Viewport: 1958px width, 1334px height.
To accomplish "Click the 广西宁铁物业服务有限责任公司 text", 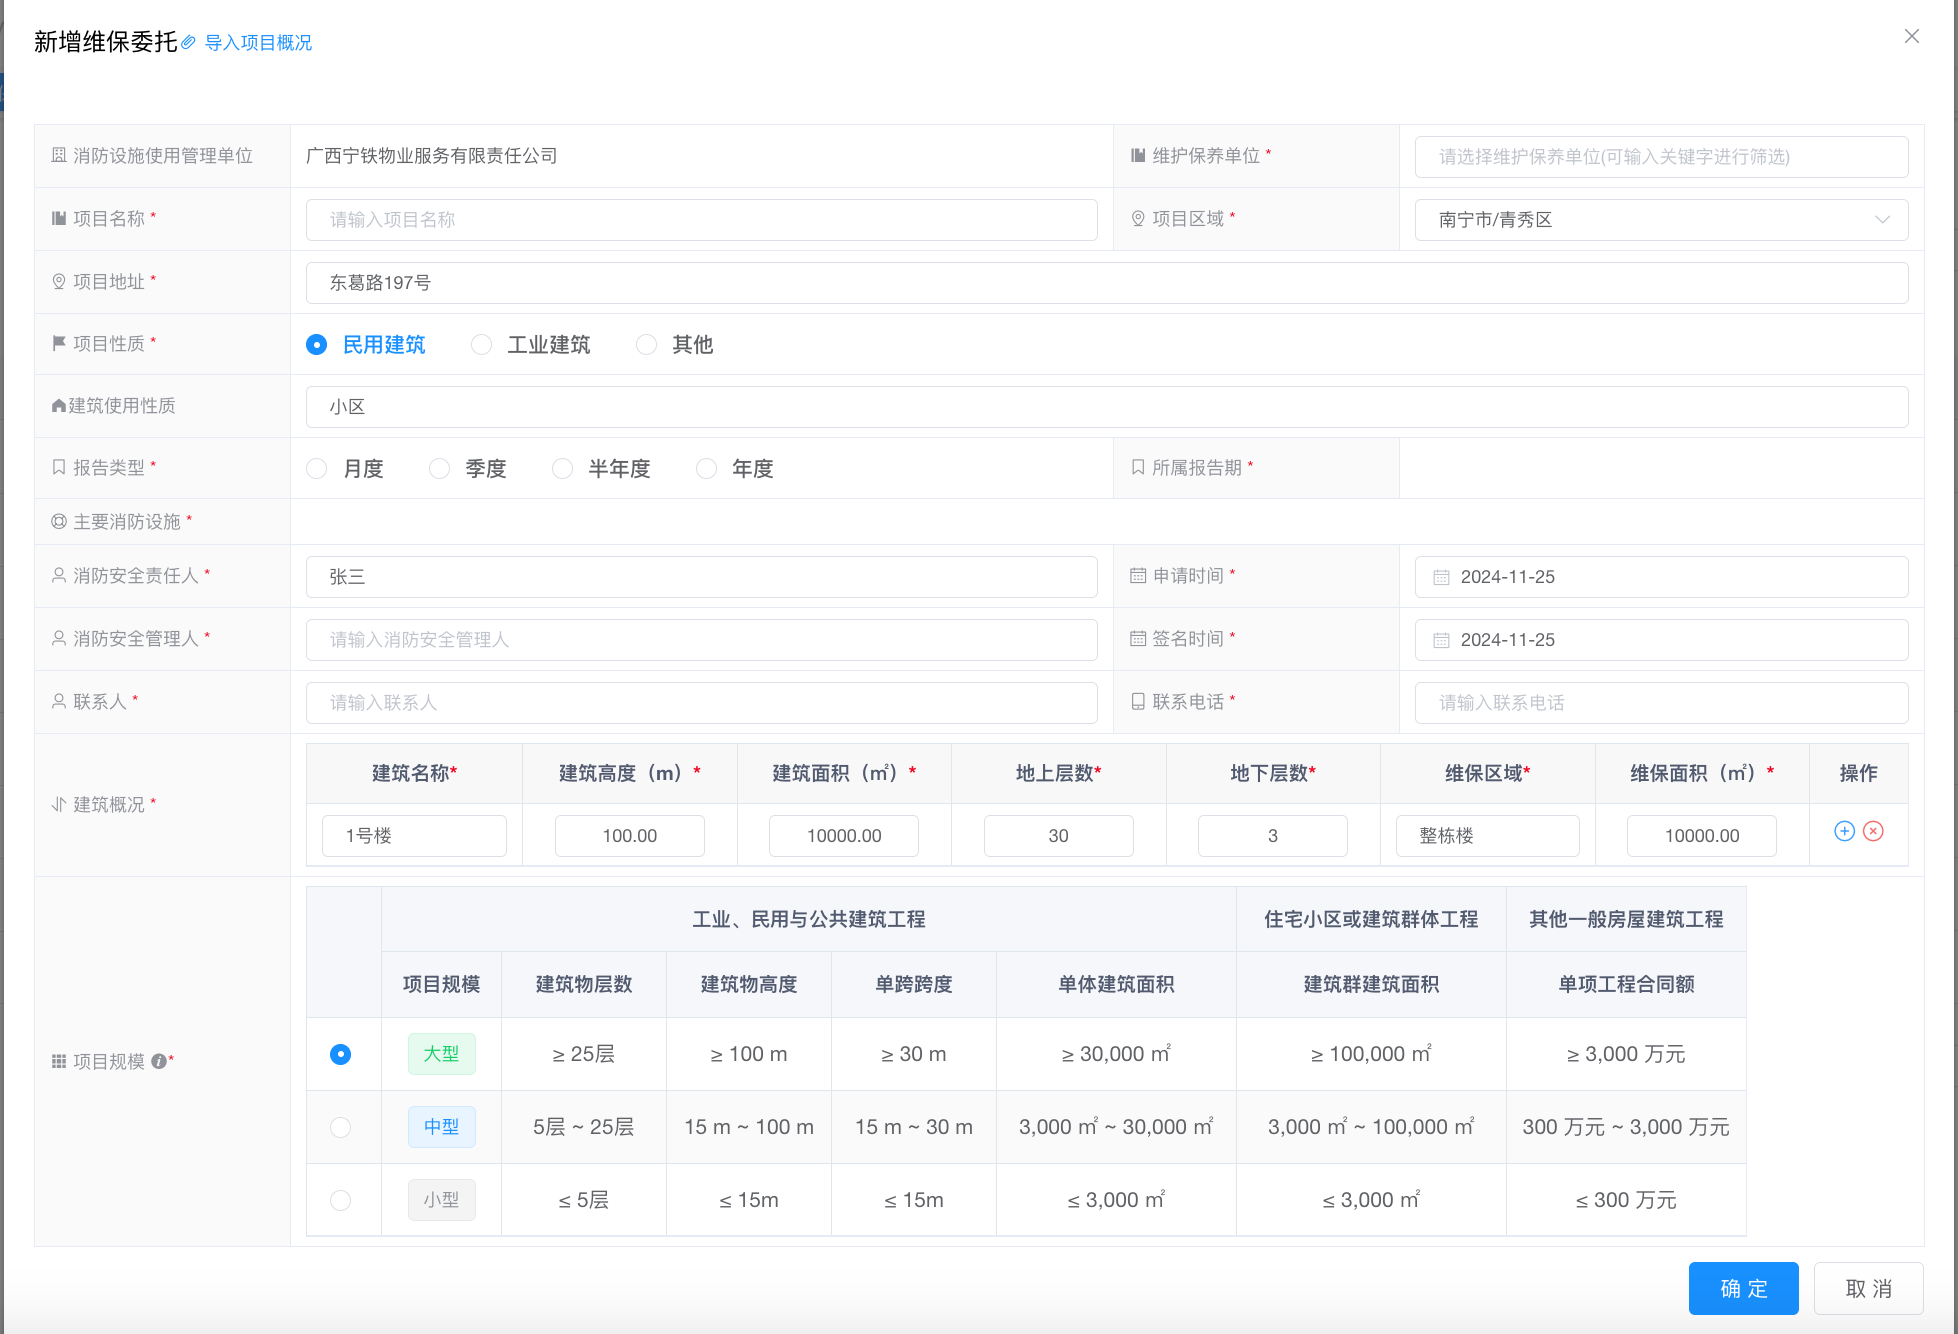I will tap(431, 156).
